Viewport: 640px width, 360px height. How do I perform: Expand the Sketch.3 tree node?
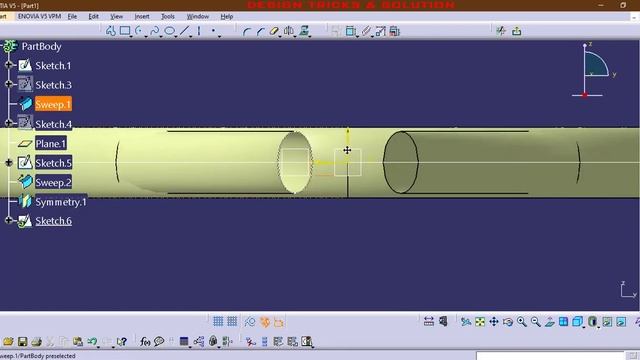(x=9, y=84)
